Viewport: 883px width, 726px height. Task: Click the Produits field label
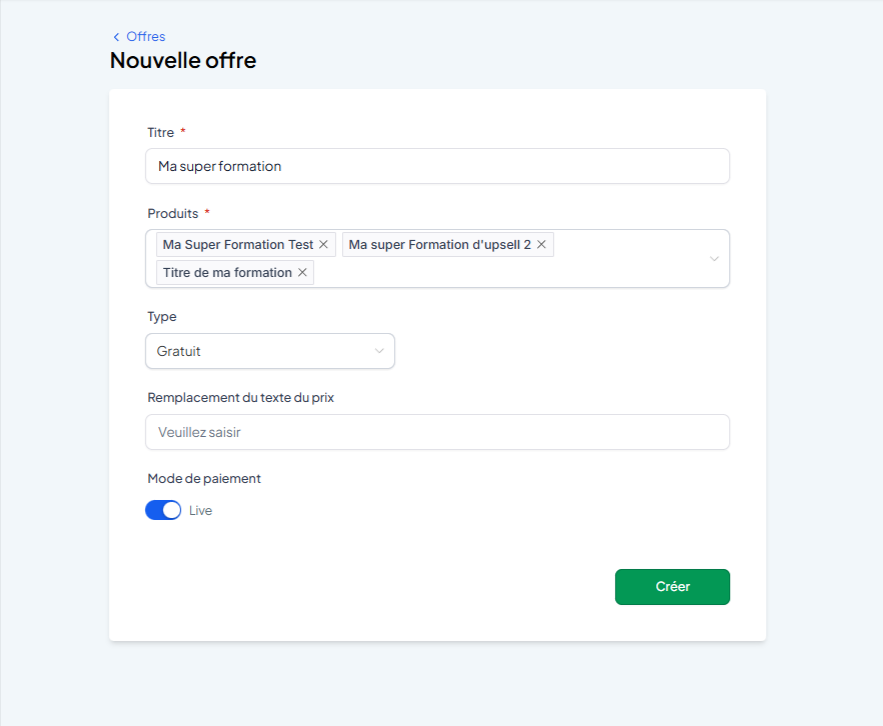click(173, 213)
